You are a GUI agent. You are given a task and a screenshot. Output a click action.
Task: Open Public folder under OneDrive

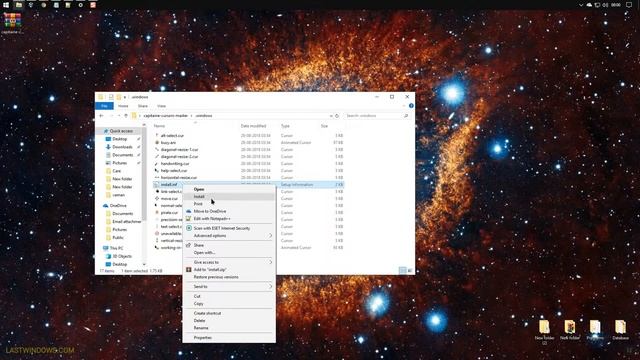click(x=118, y=238)
